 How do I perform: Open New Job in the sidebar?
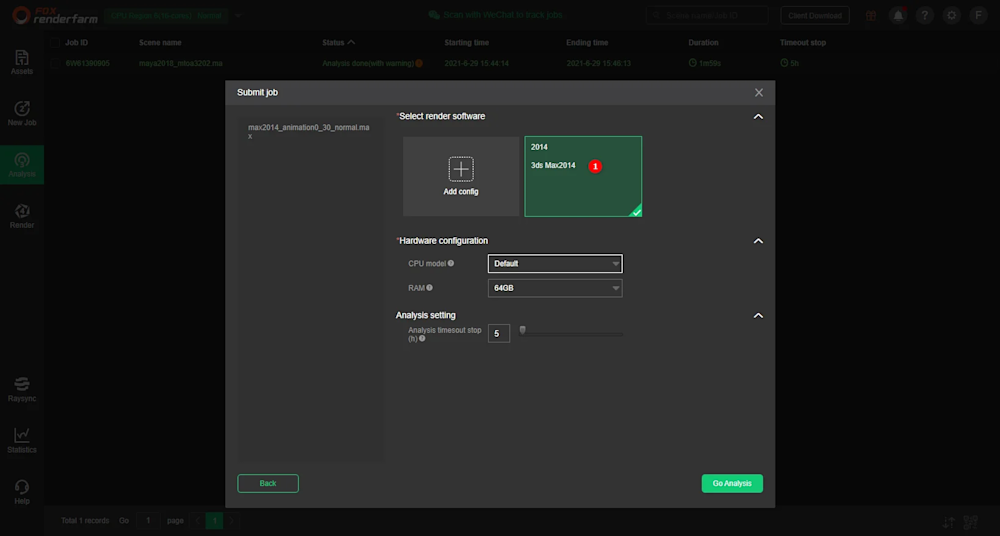point(22,114)
